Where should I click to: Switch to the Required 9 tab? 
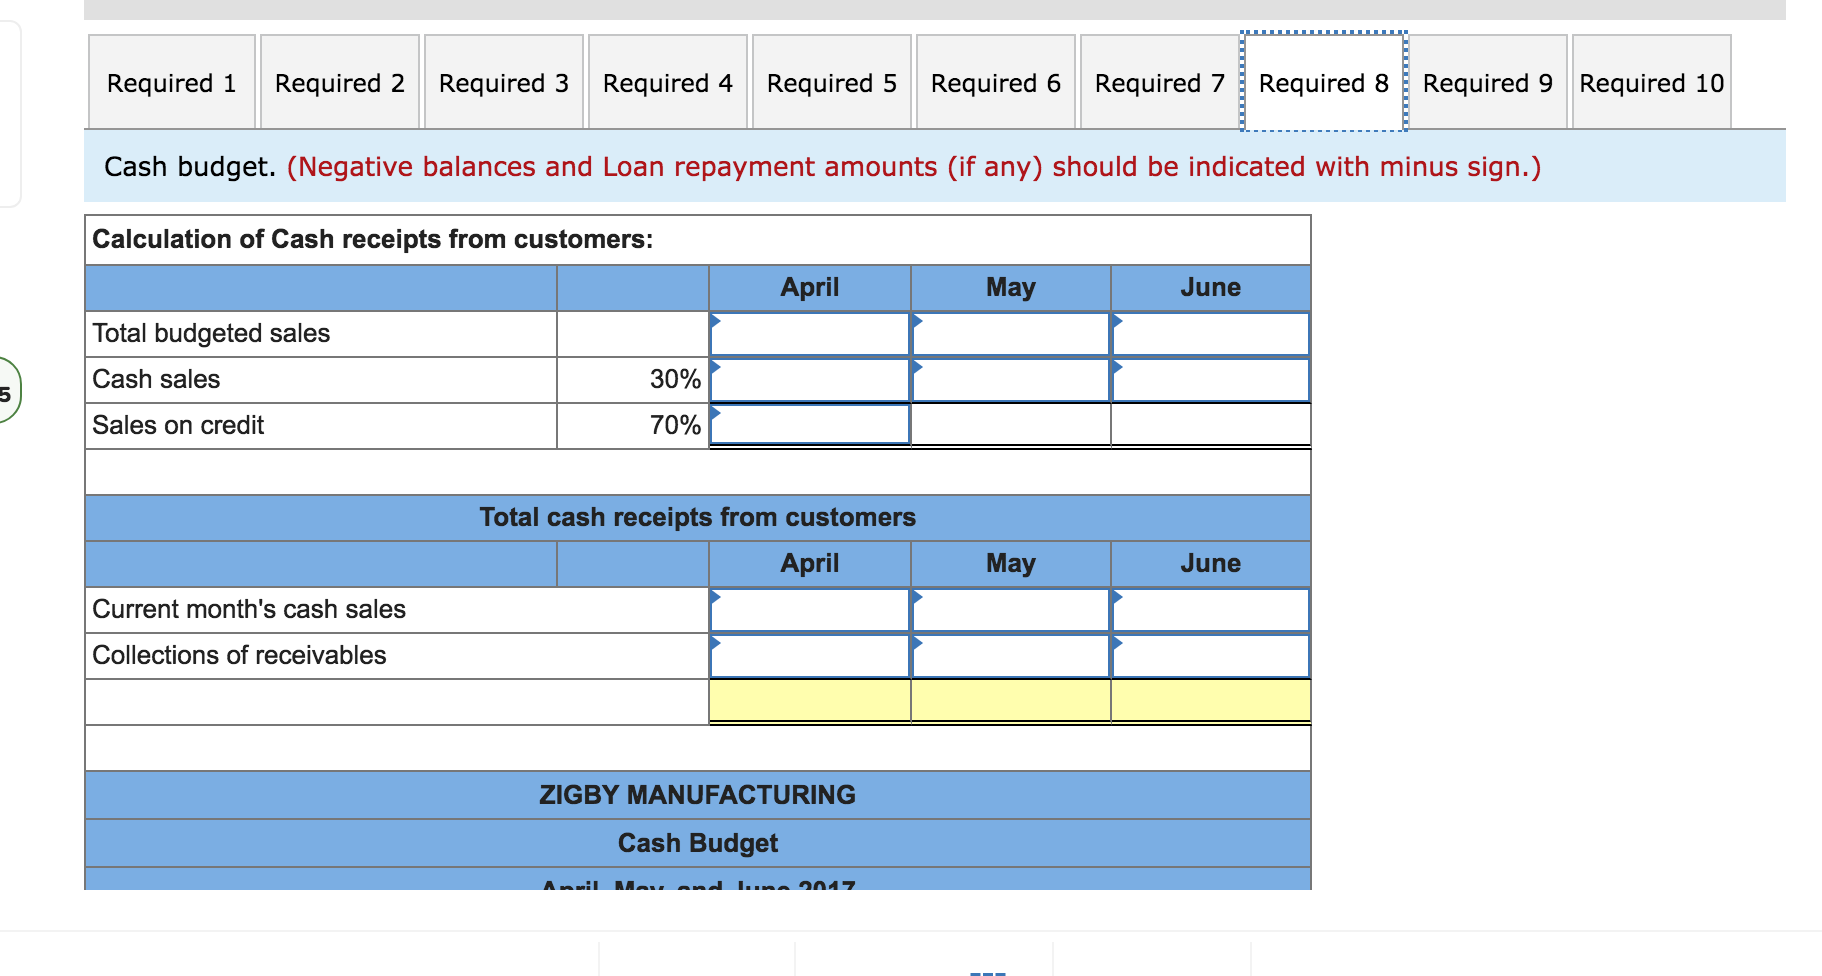pyautogui.click(x=1487, y=82)
